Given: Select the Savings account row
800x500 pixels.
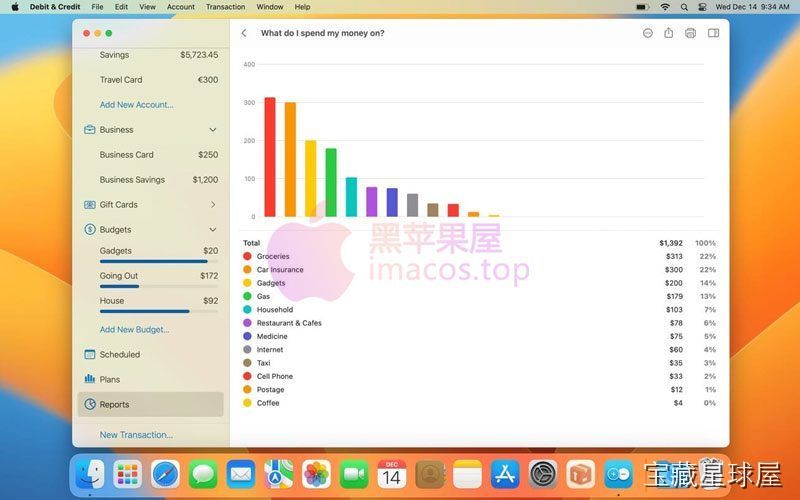Looking at the screenshot, I should pos(151,55).
